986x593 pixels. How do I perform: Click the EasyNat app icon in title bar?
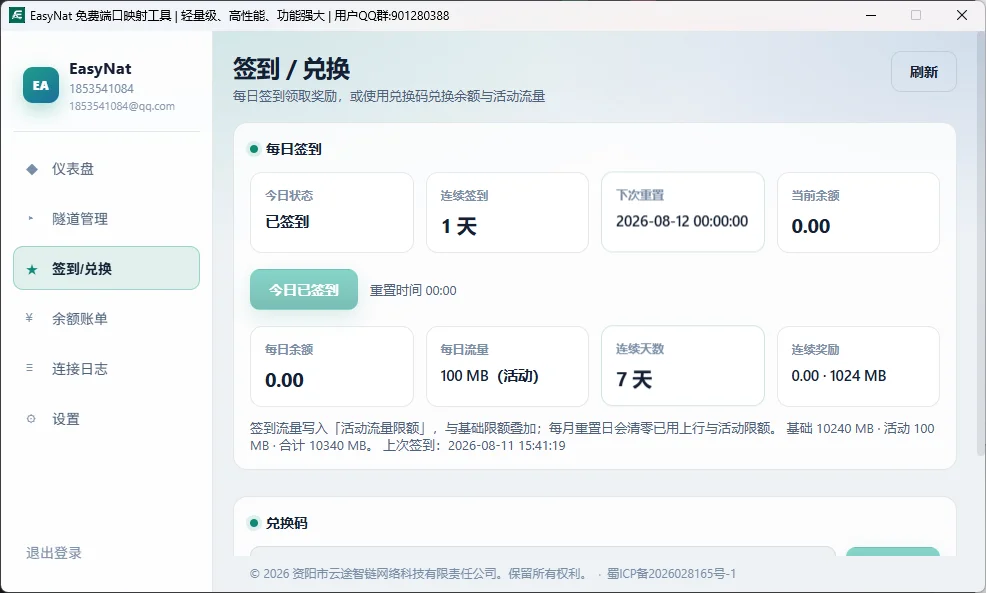coord(17,15)
